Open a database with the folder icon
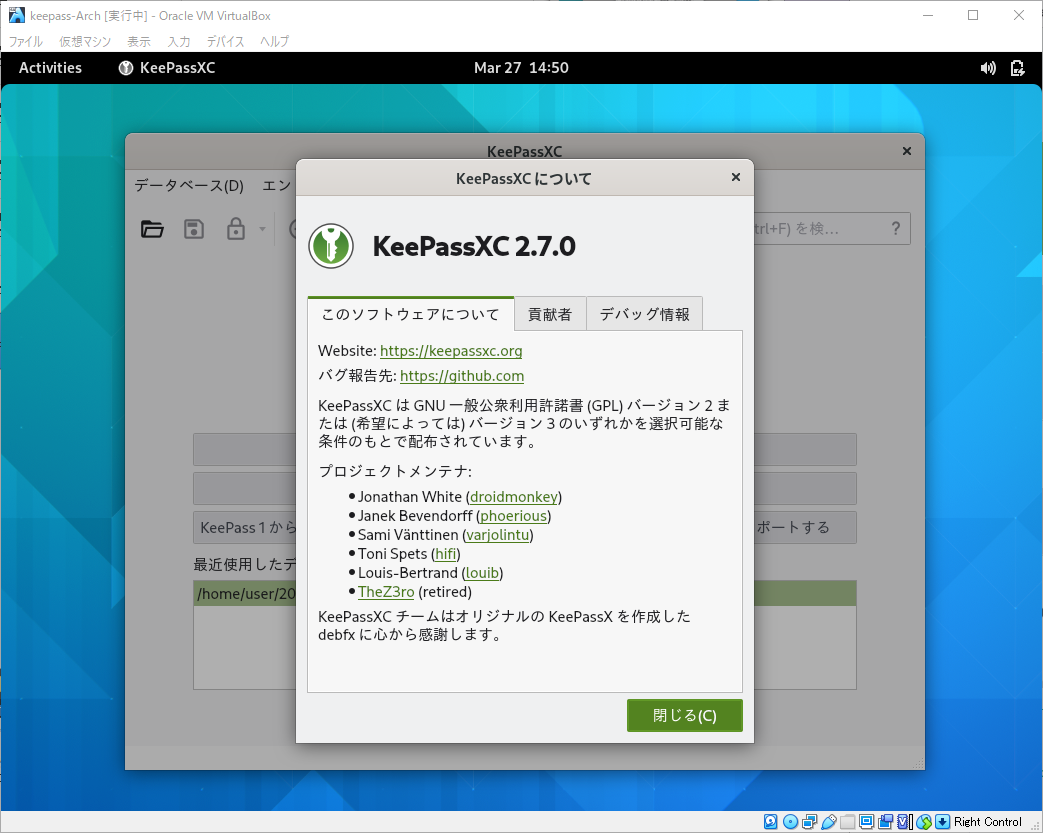Viewport: 1043px width, 833px height. [152, 229]
